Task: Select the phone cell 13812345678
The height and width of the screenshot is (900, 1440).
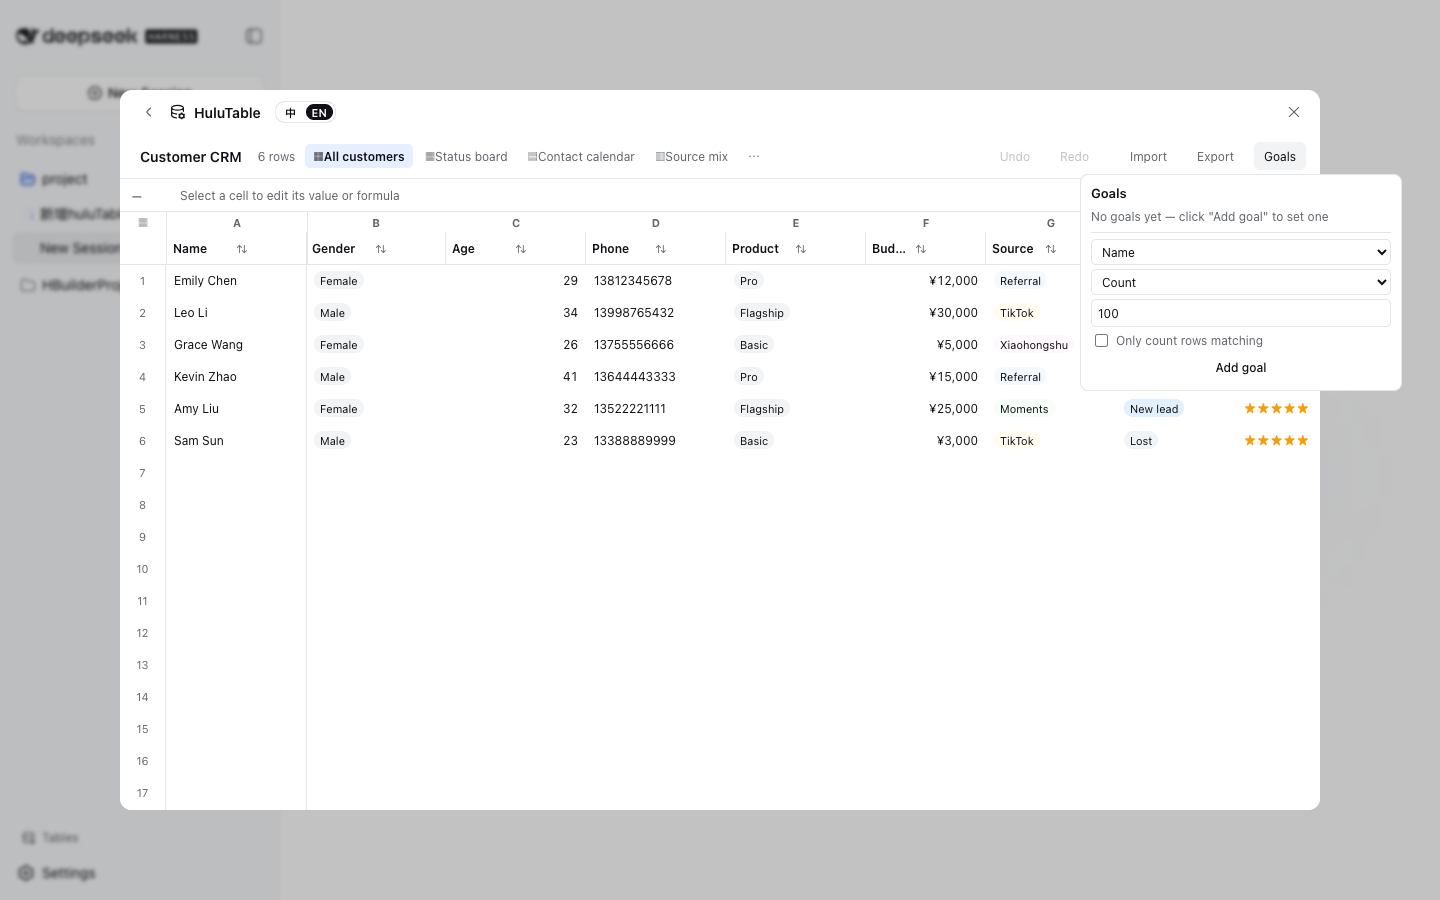Action: click(656, 281)
